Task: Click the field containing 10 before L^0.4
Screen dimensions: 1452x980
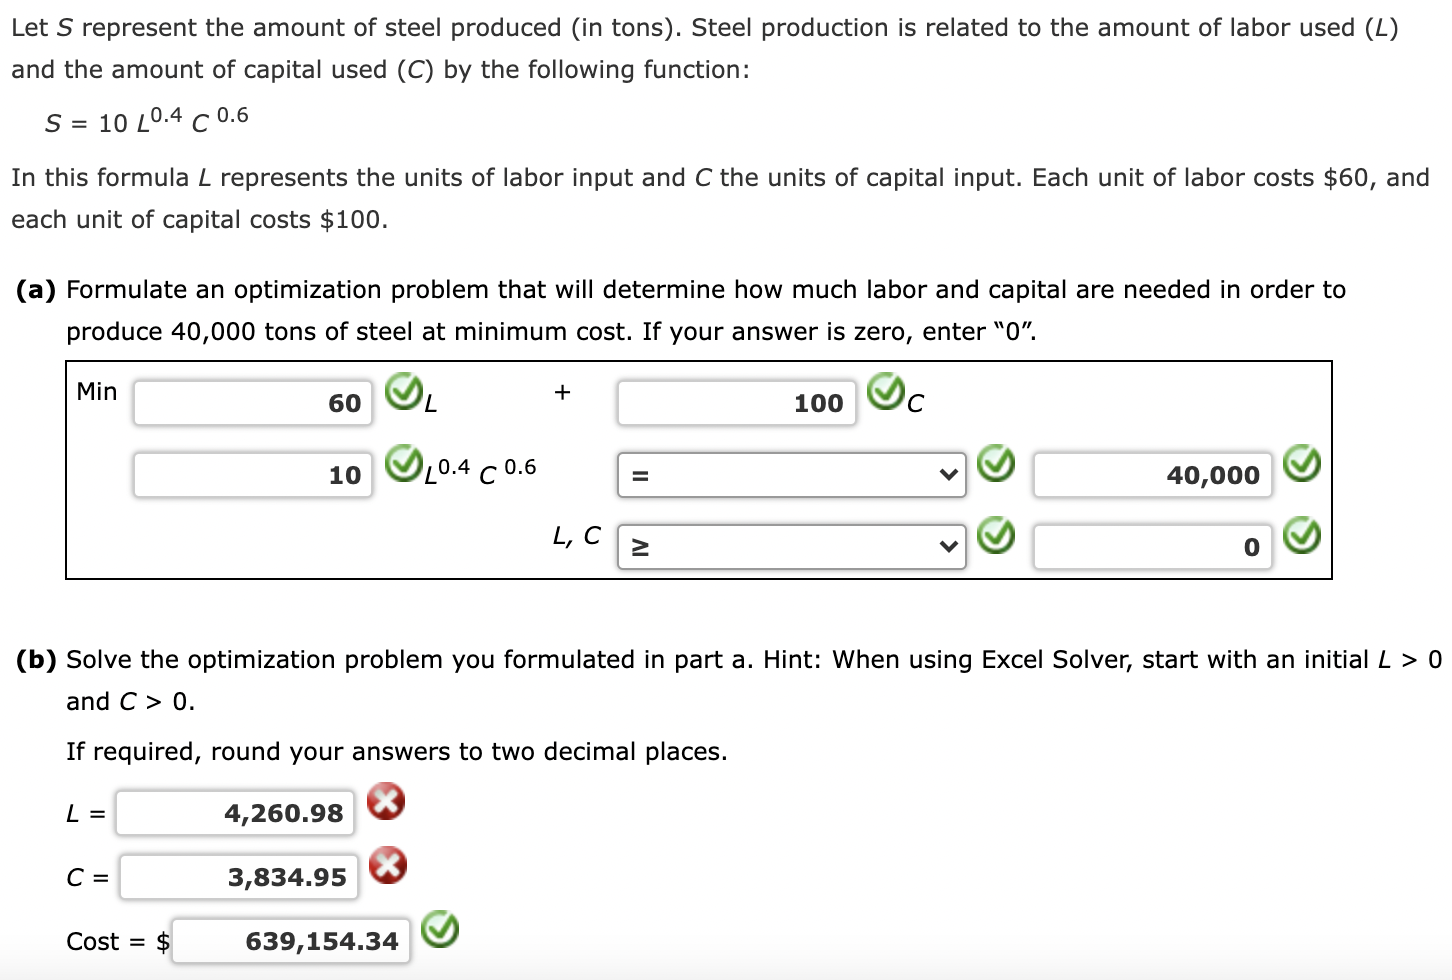Action: [x=251, y=475]
